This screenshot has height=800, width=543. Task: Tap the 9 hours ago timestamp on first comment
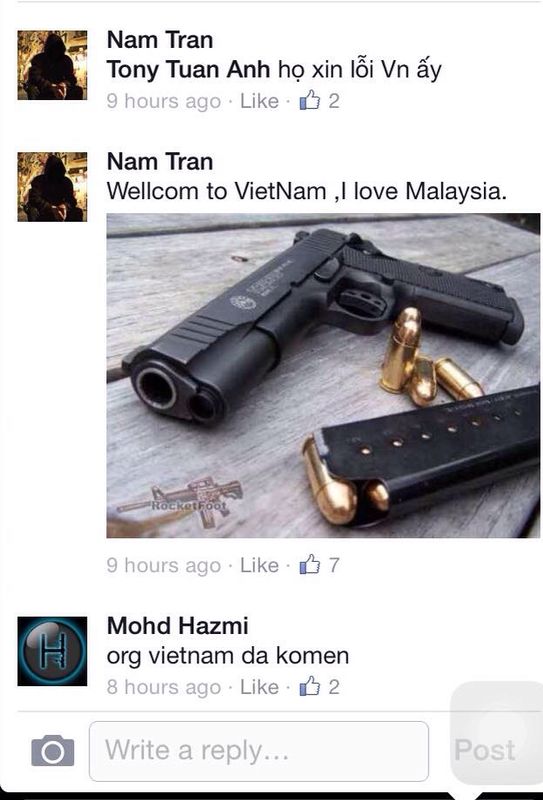click(164, 101)
